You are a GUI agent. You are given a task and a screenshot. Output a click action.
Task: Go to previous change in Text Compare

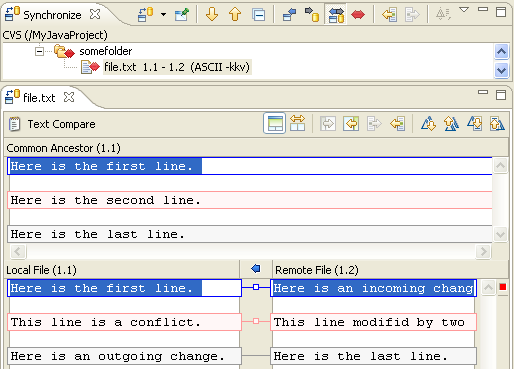(497, 124)
